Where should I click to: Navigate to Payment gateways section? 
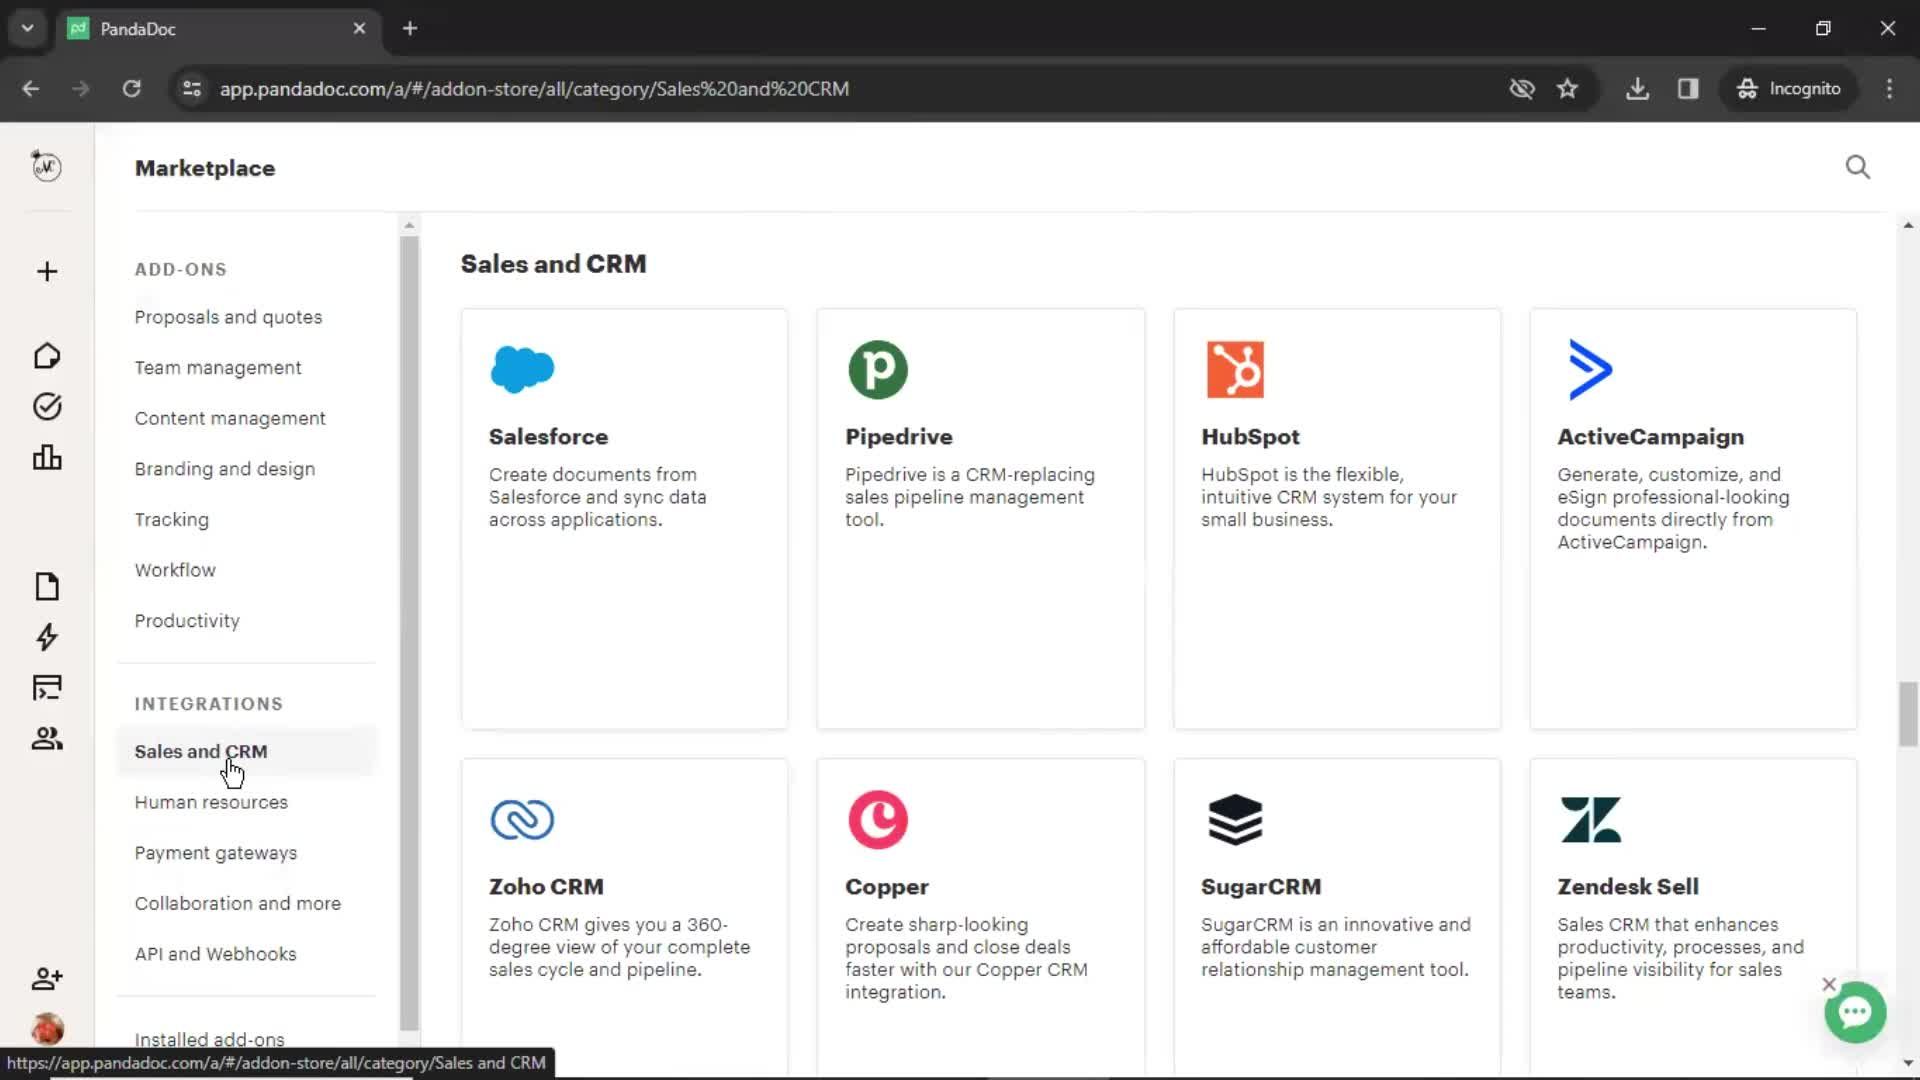click(215, 853)
